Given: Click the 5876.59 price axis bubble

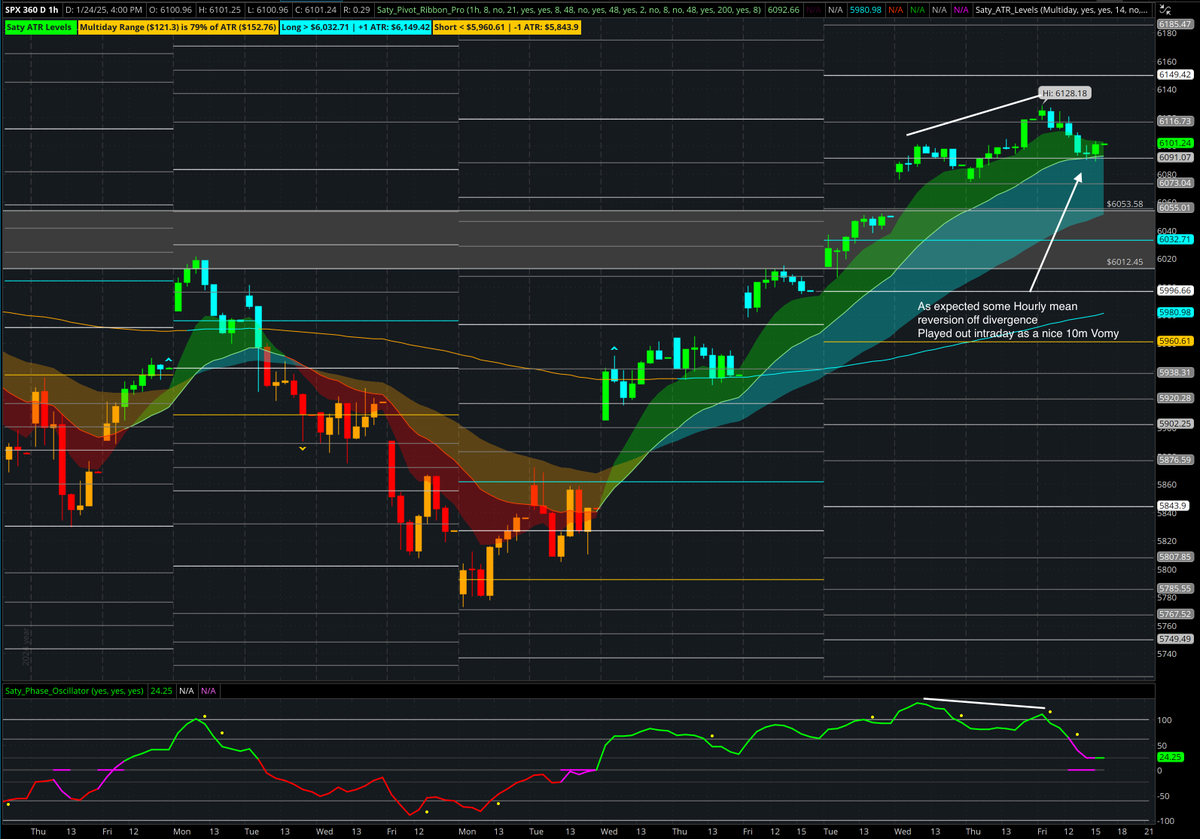Looking at the screenshot, I should click(1174, 460).
